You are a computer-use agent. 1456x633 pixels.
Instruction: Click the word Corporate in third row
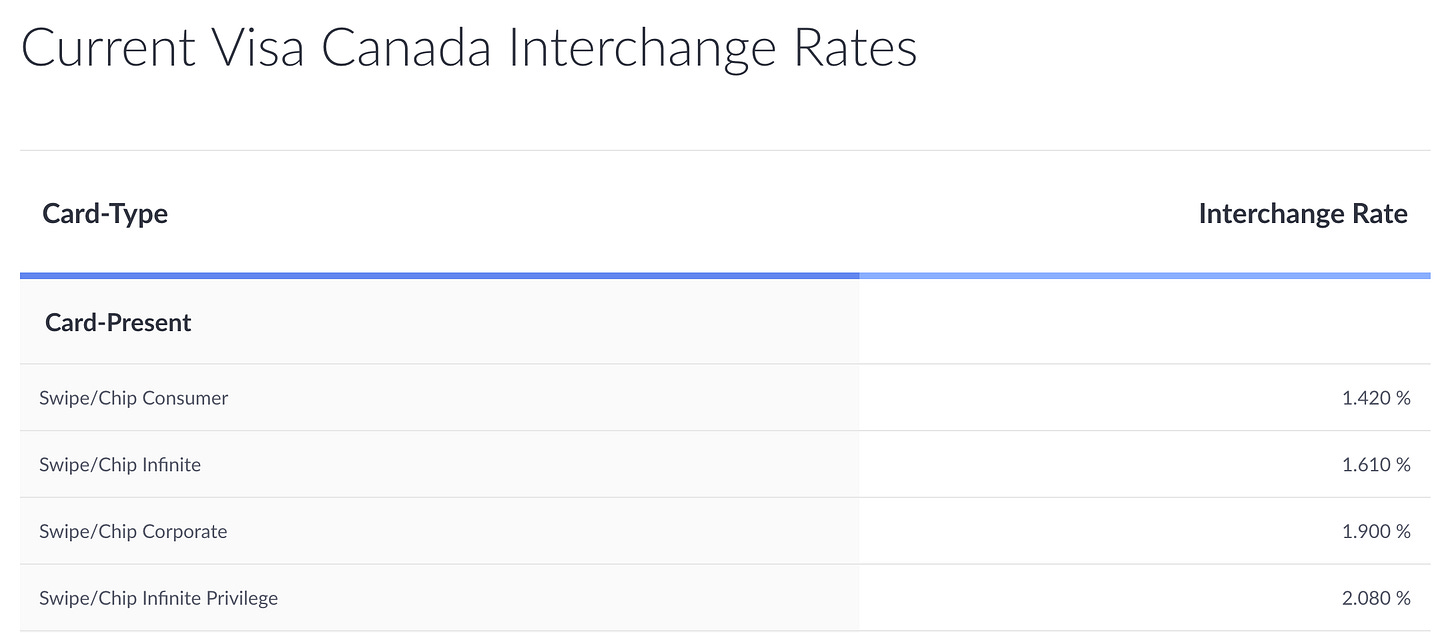tap(185, 531)
